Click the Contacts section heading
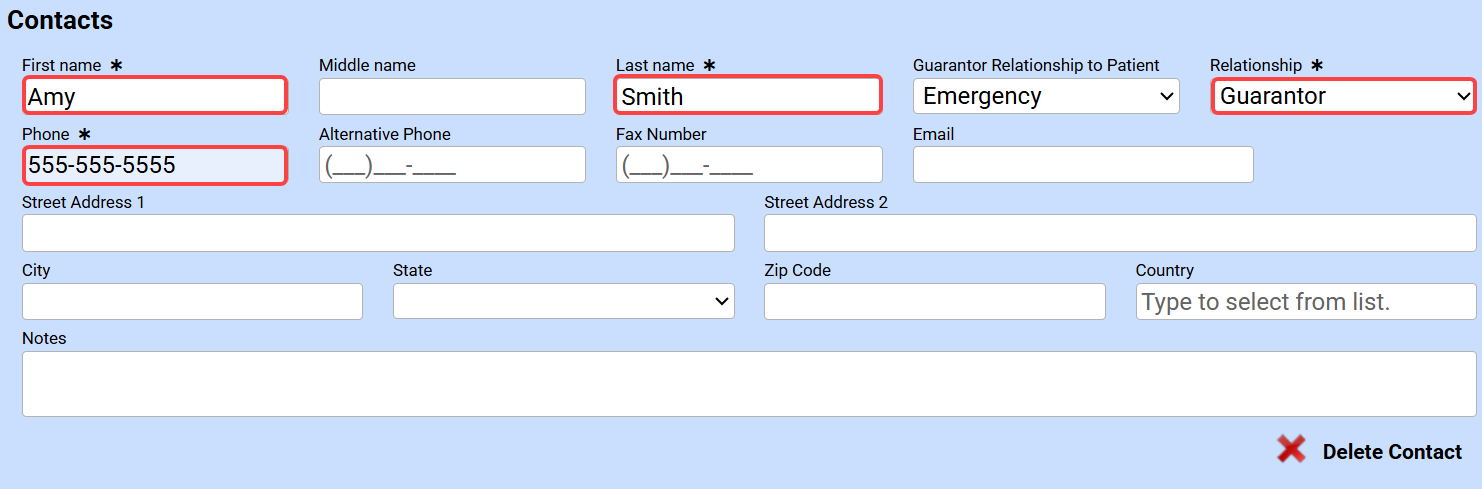 pos(60,20)
